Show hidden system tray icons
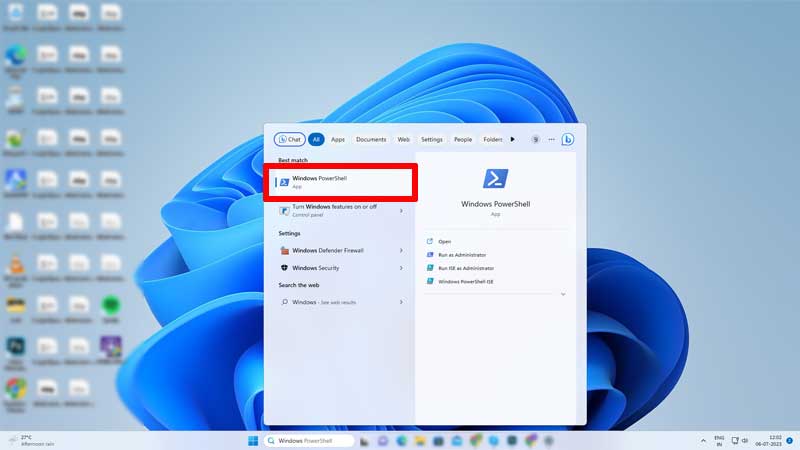This screenshot has width=800, height=450. pos(704,441)
